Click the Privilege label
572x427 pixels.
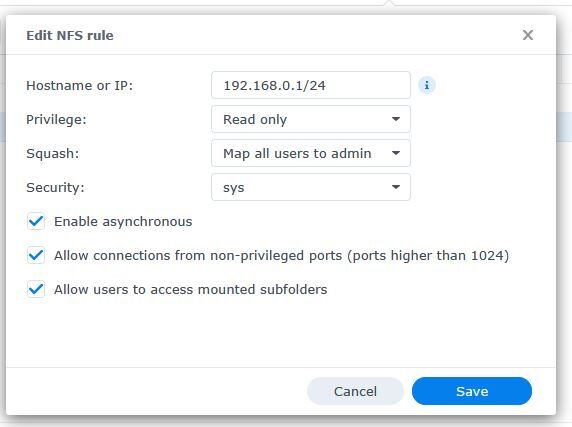point(56,120)
